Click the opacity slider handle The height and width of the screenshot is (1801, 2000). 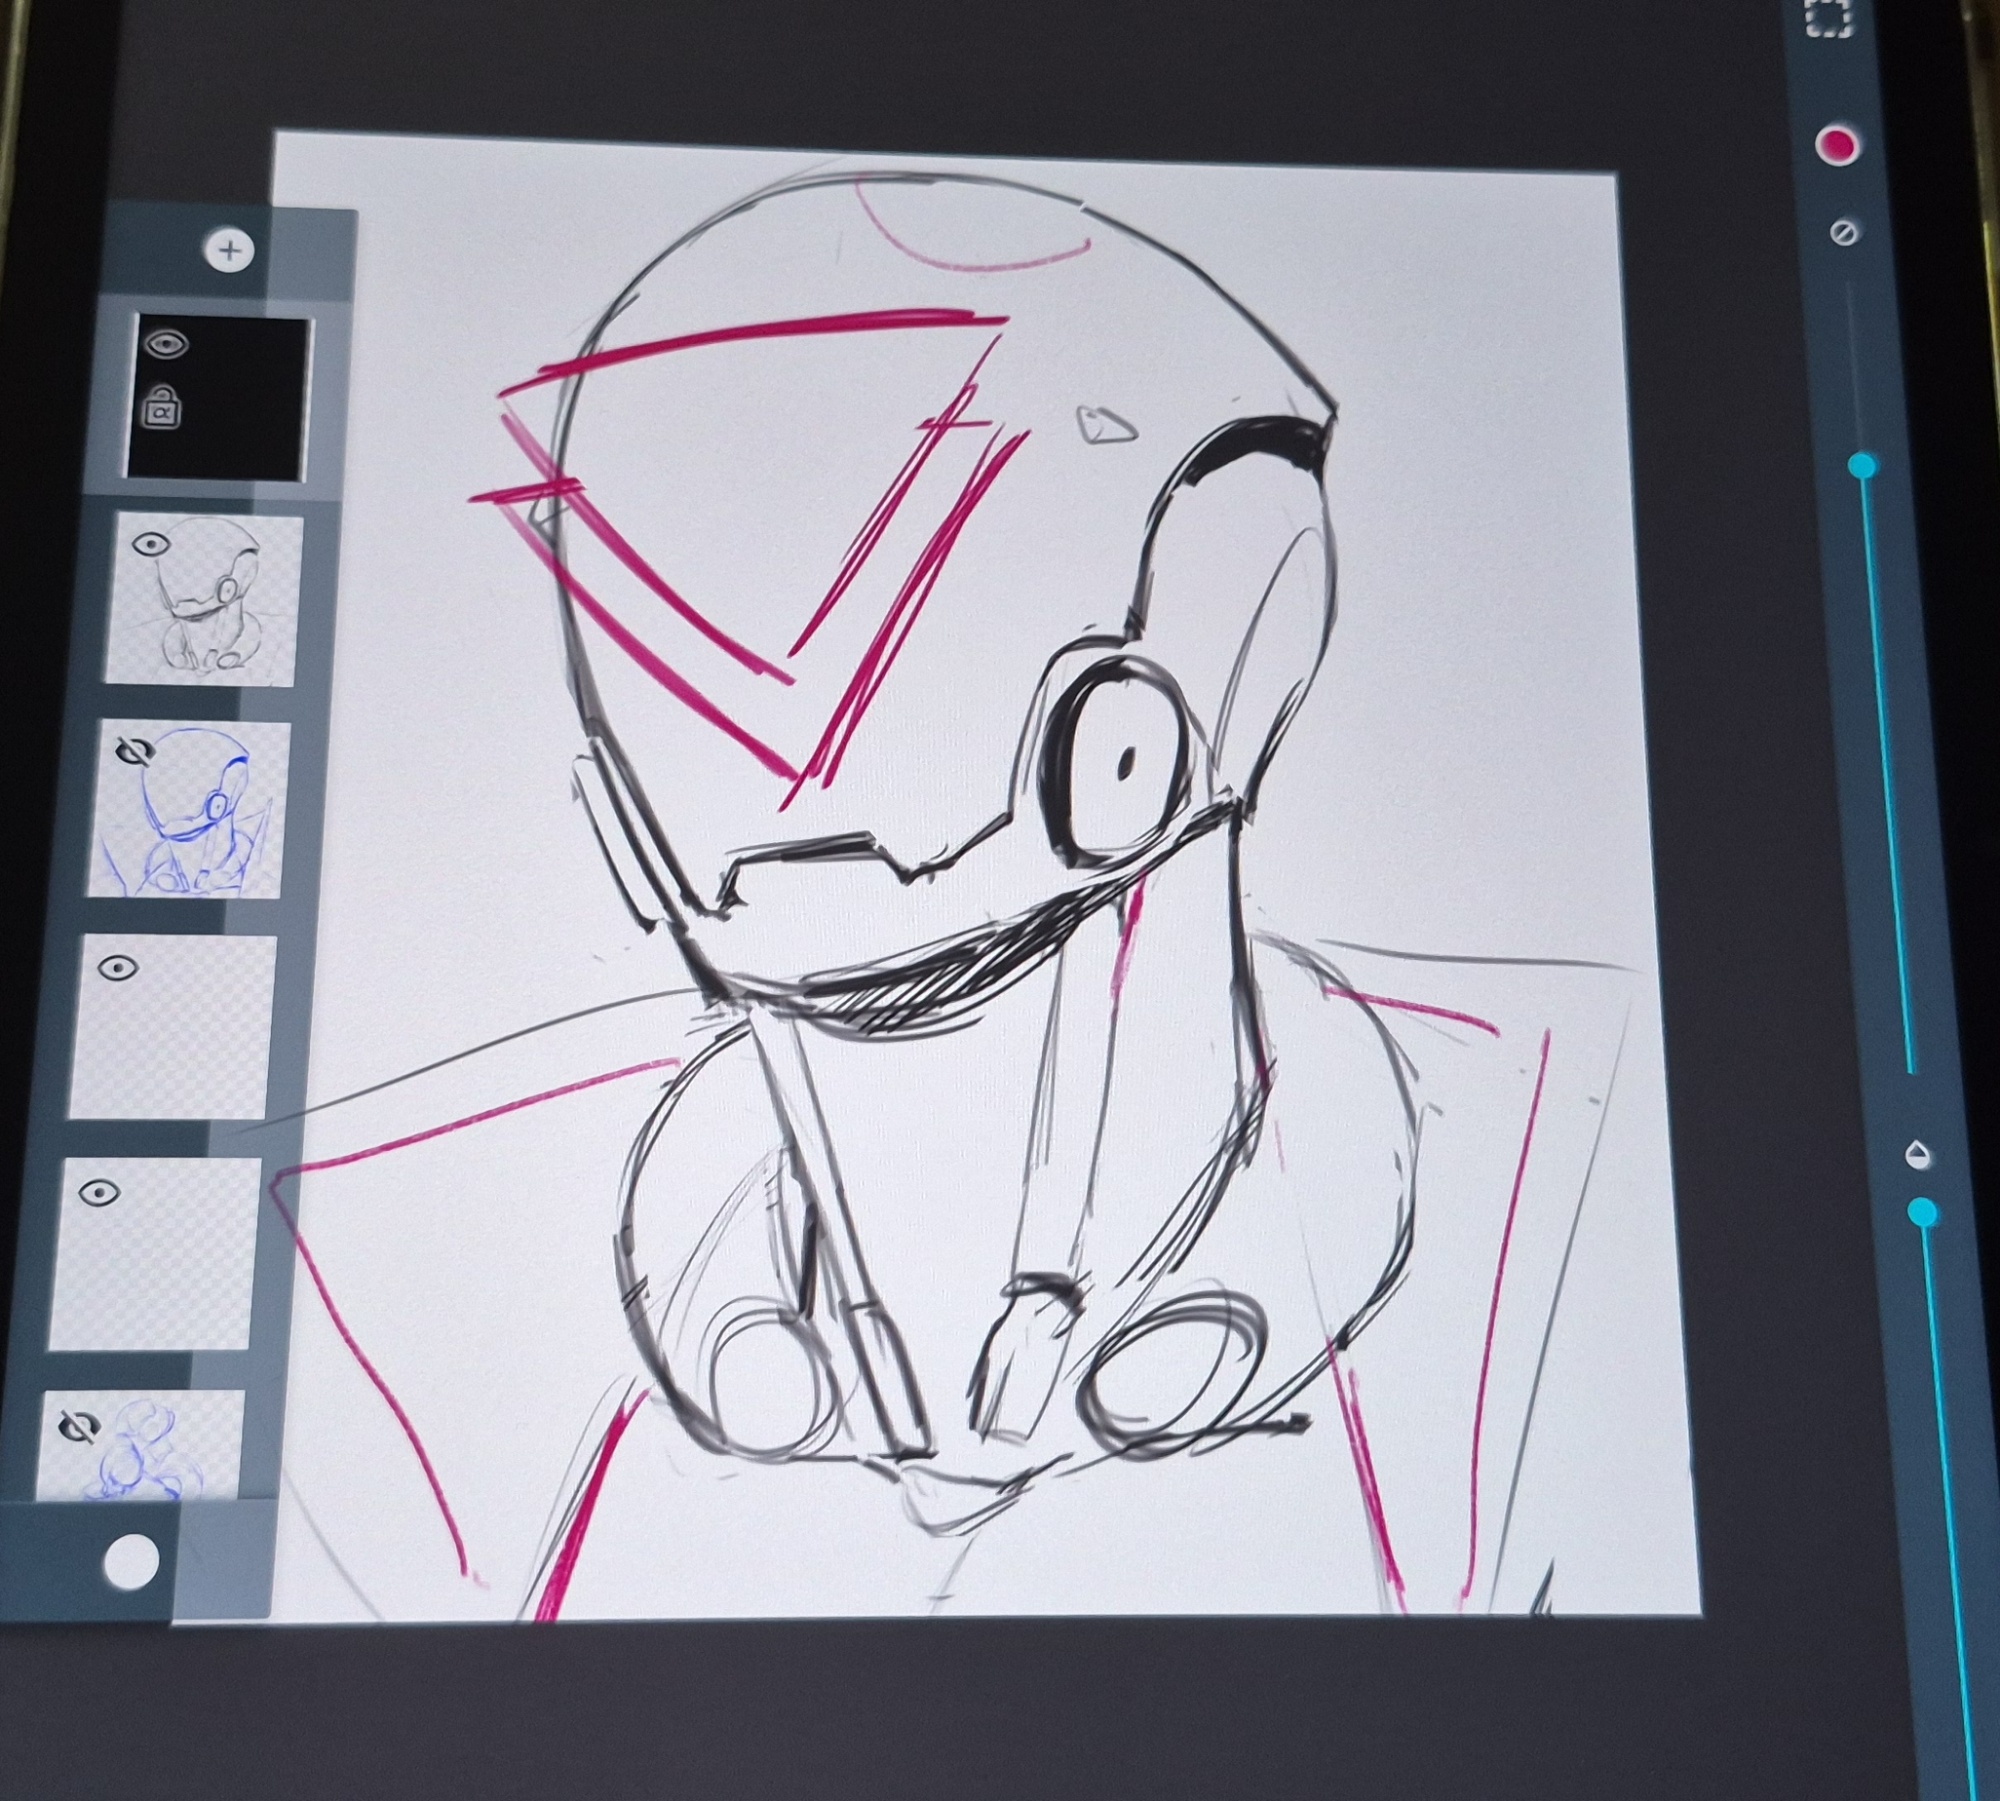[1921, 1213]
